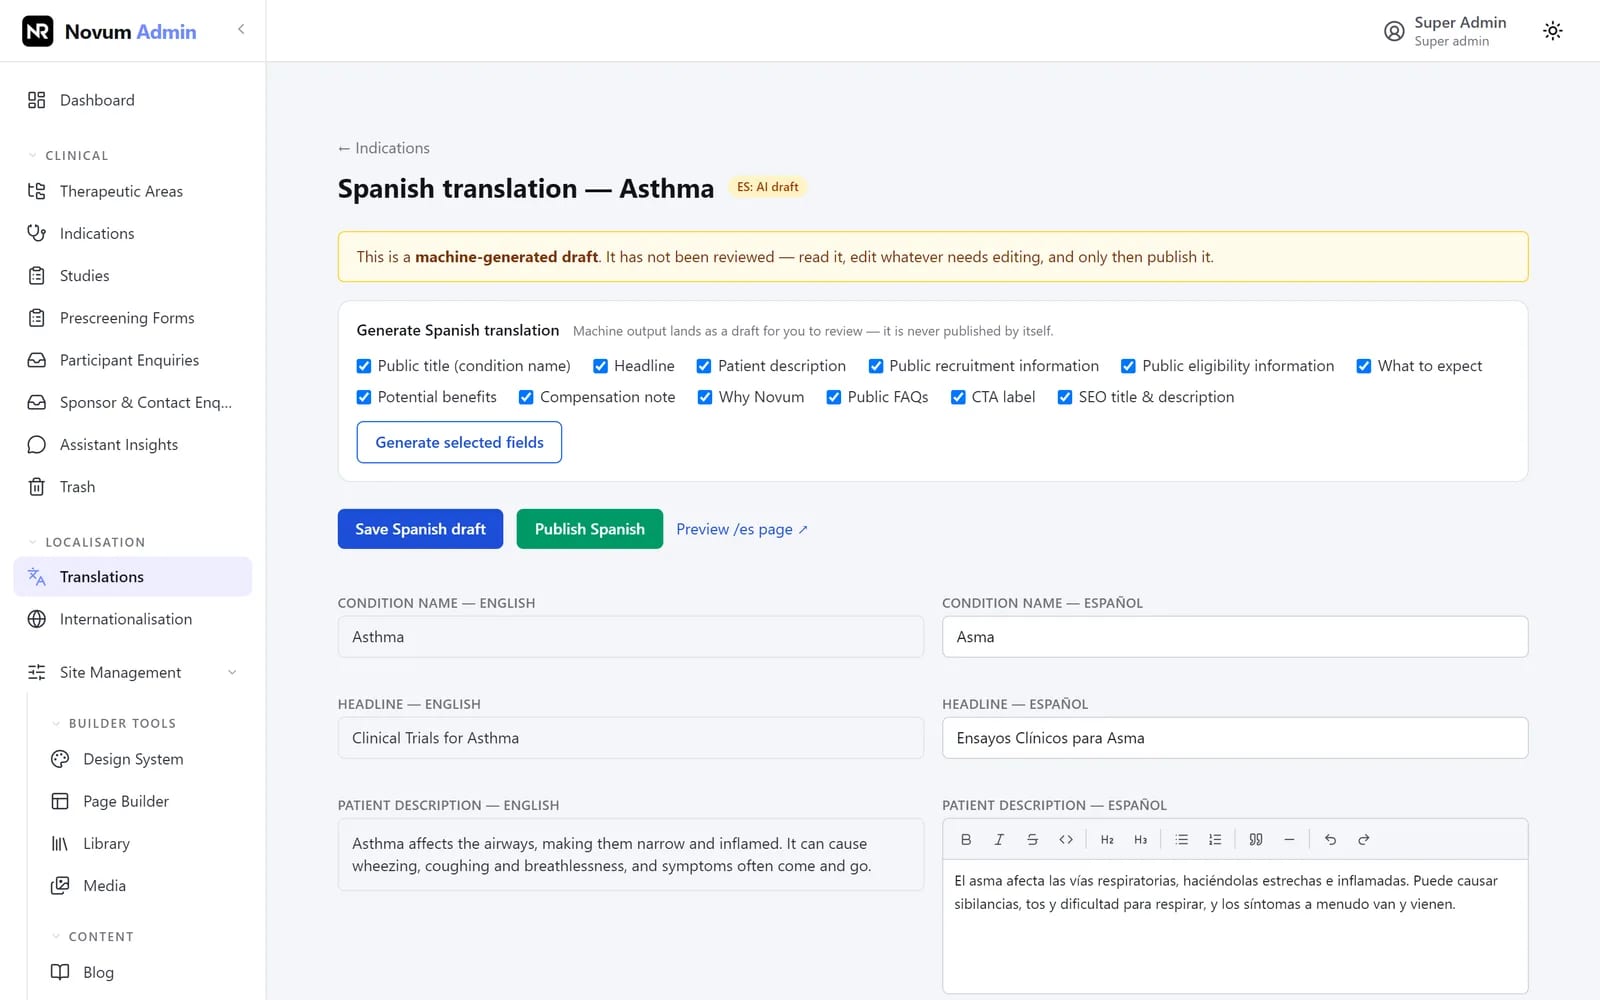
Task: Open the Super Admin user profile
Action: point(1446,31)
